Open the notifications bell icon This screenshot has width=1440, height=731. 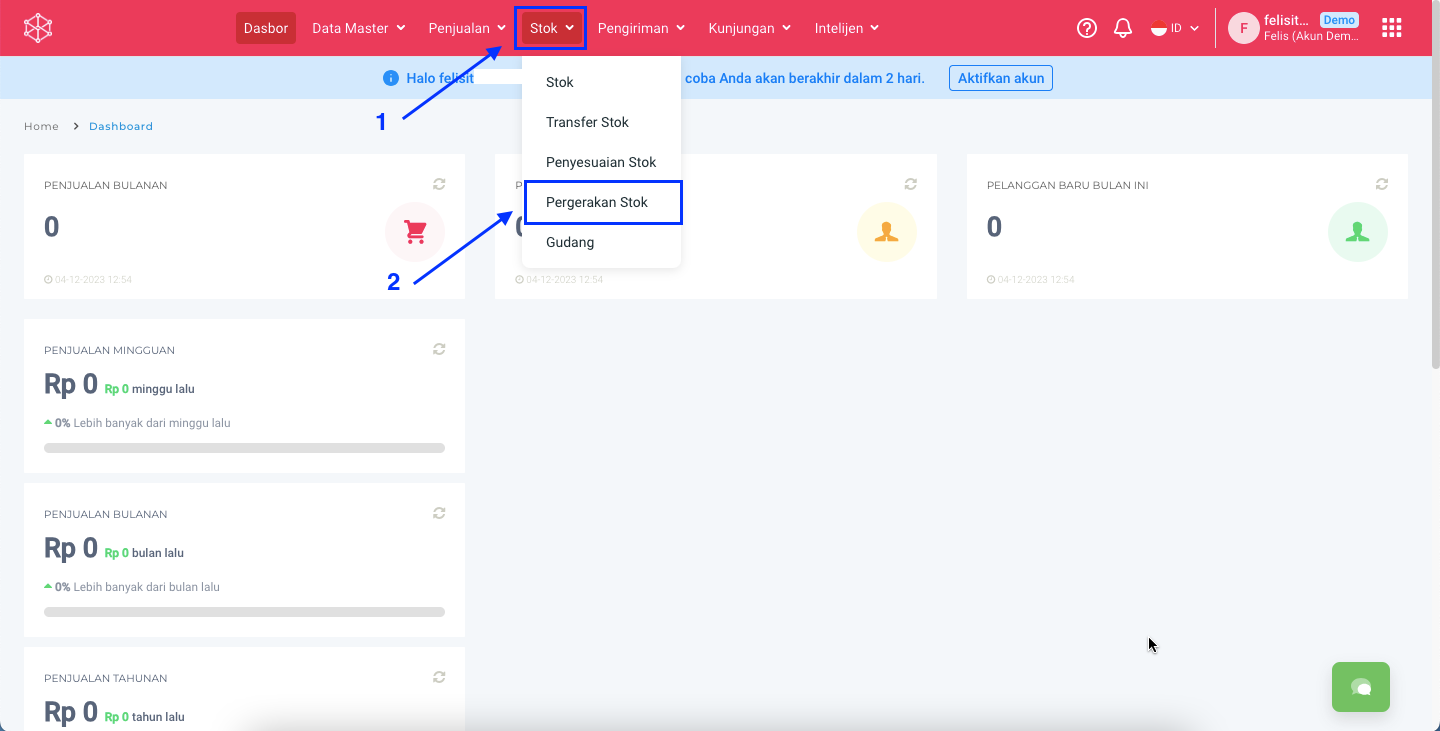point(1123,28)
